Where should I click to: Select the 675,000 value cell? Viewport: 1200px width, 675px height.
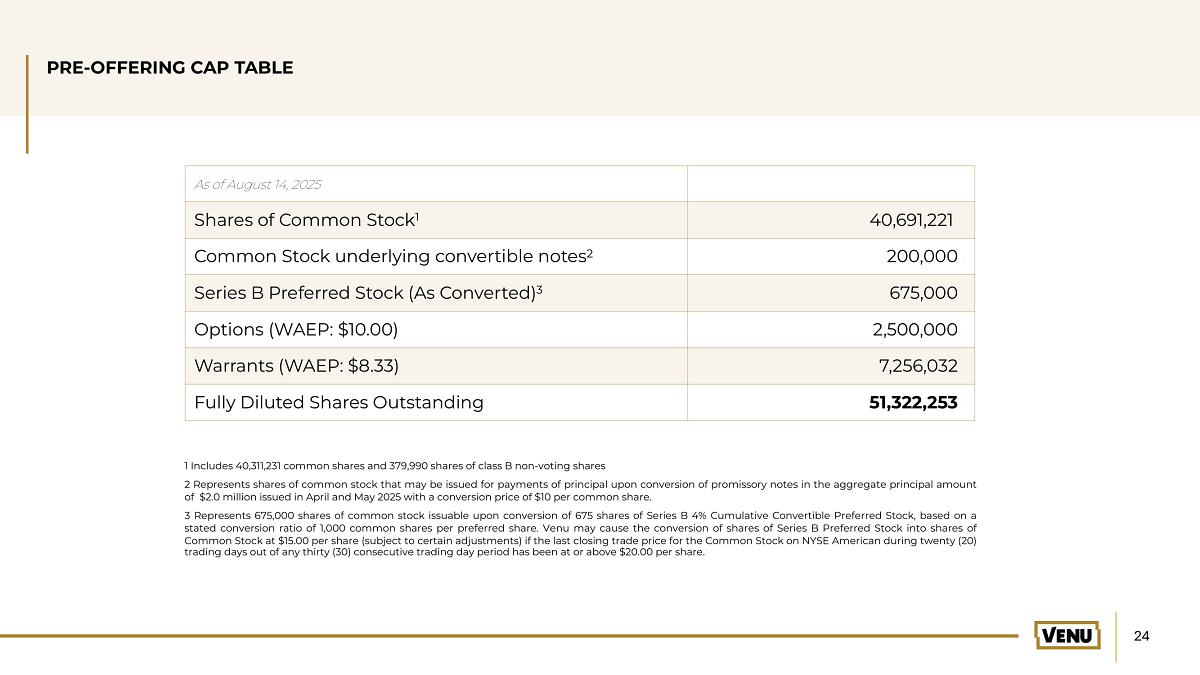coord(831,293)
